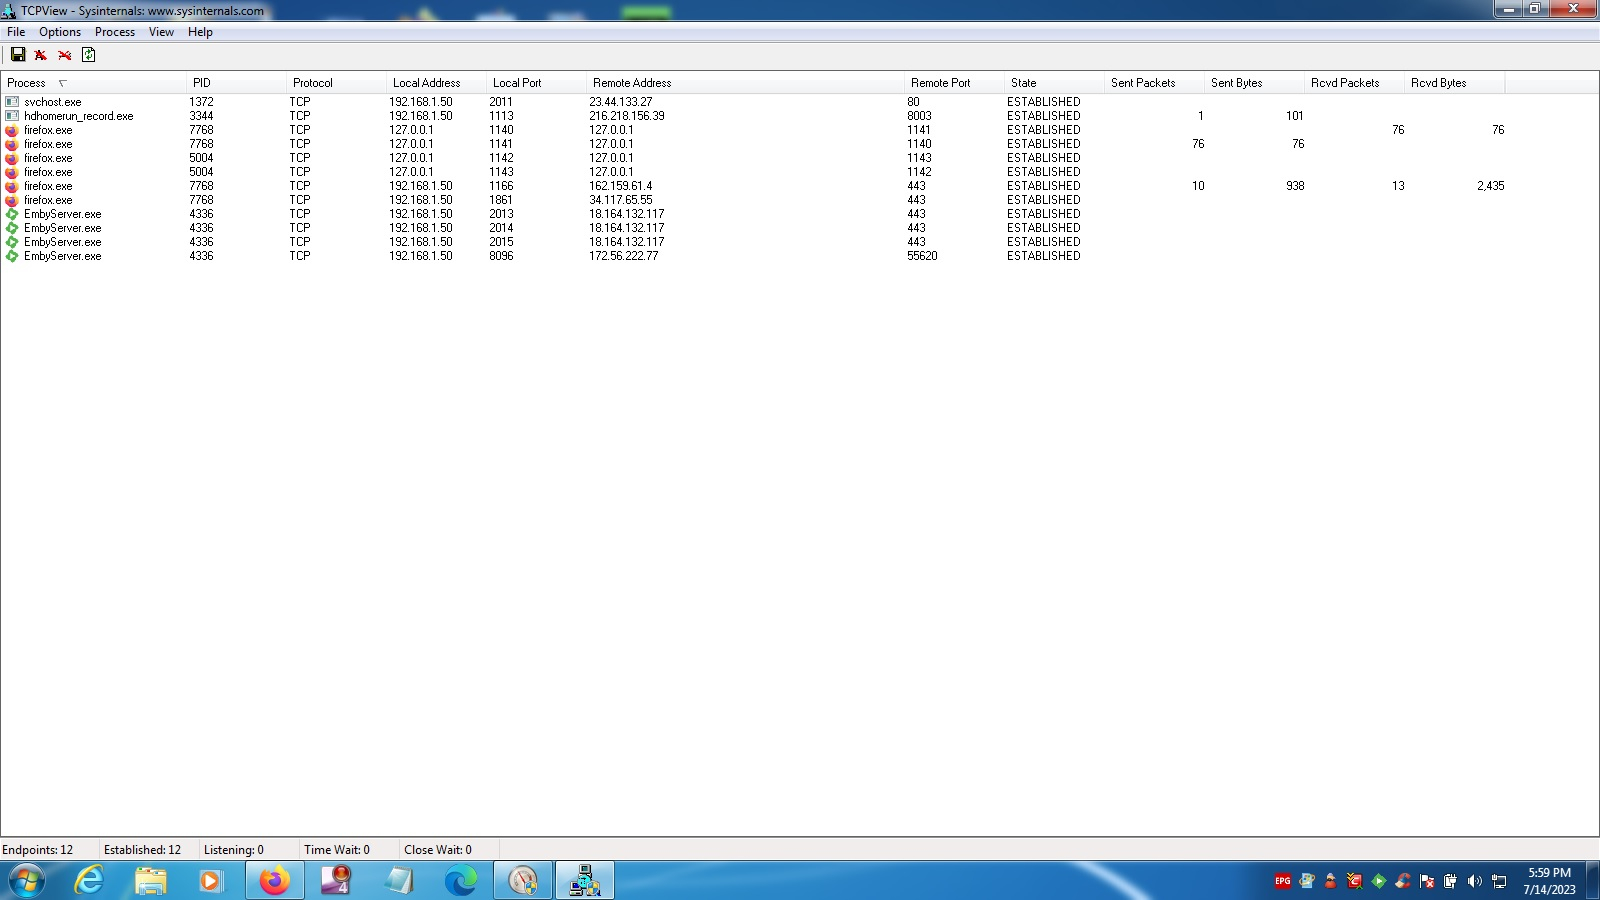Screen dimensions: 1600x900
Task: Open Notepad from the taskbar
Action: (399, 881)
